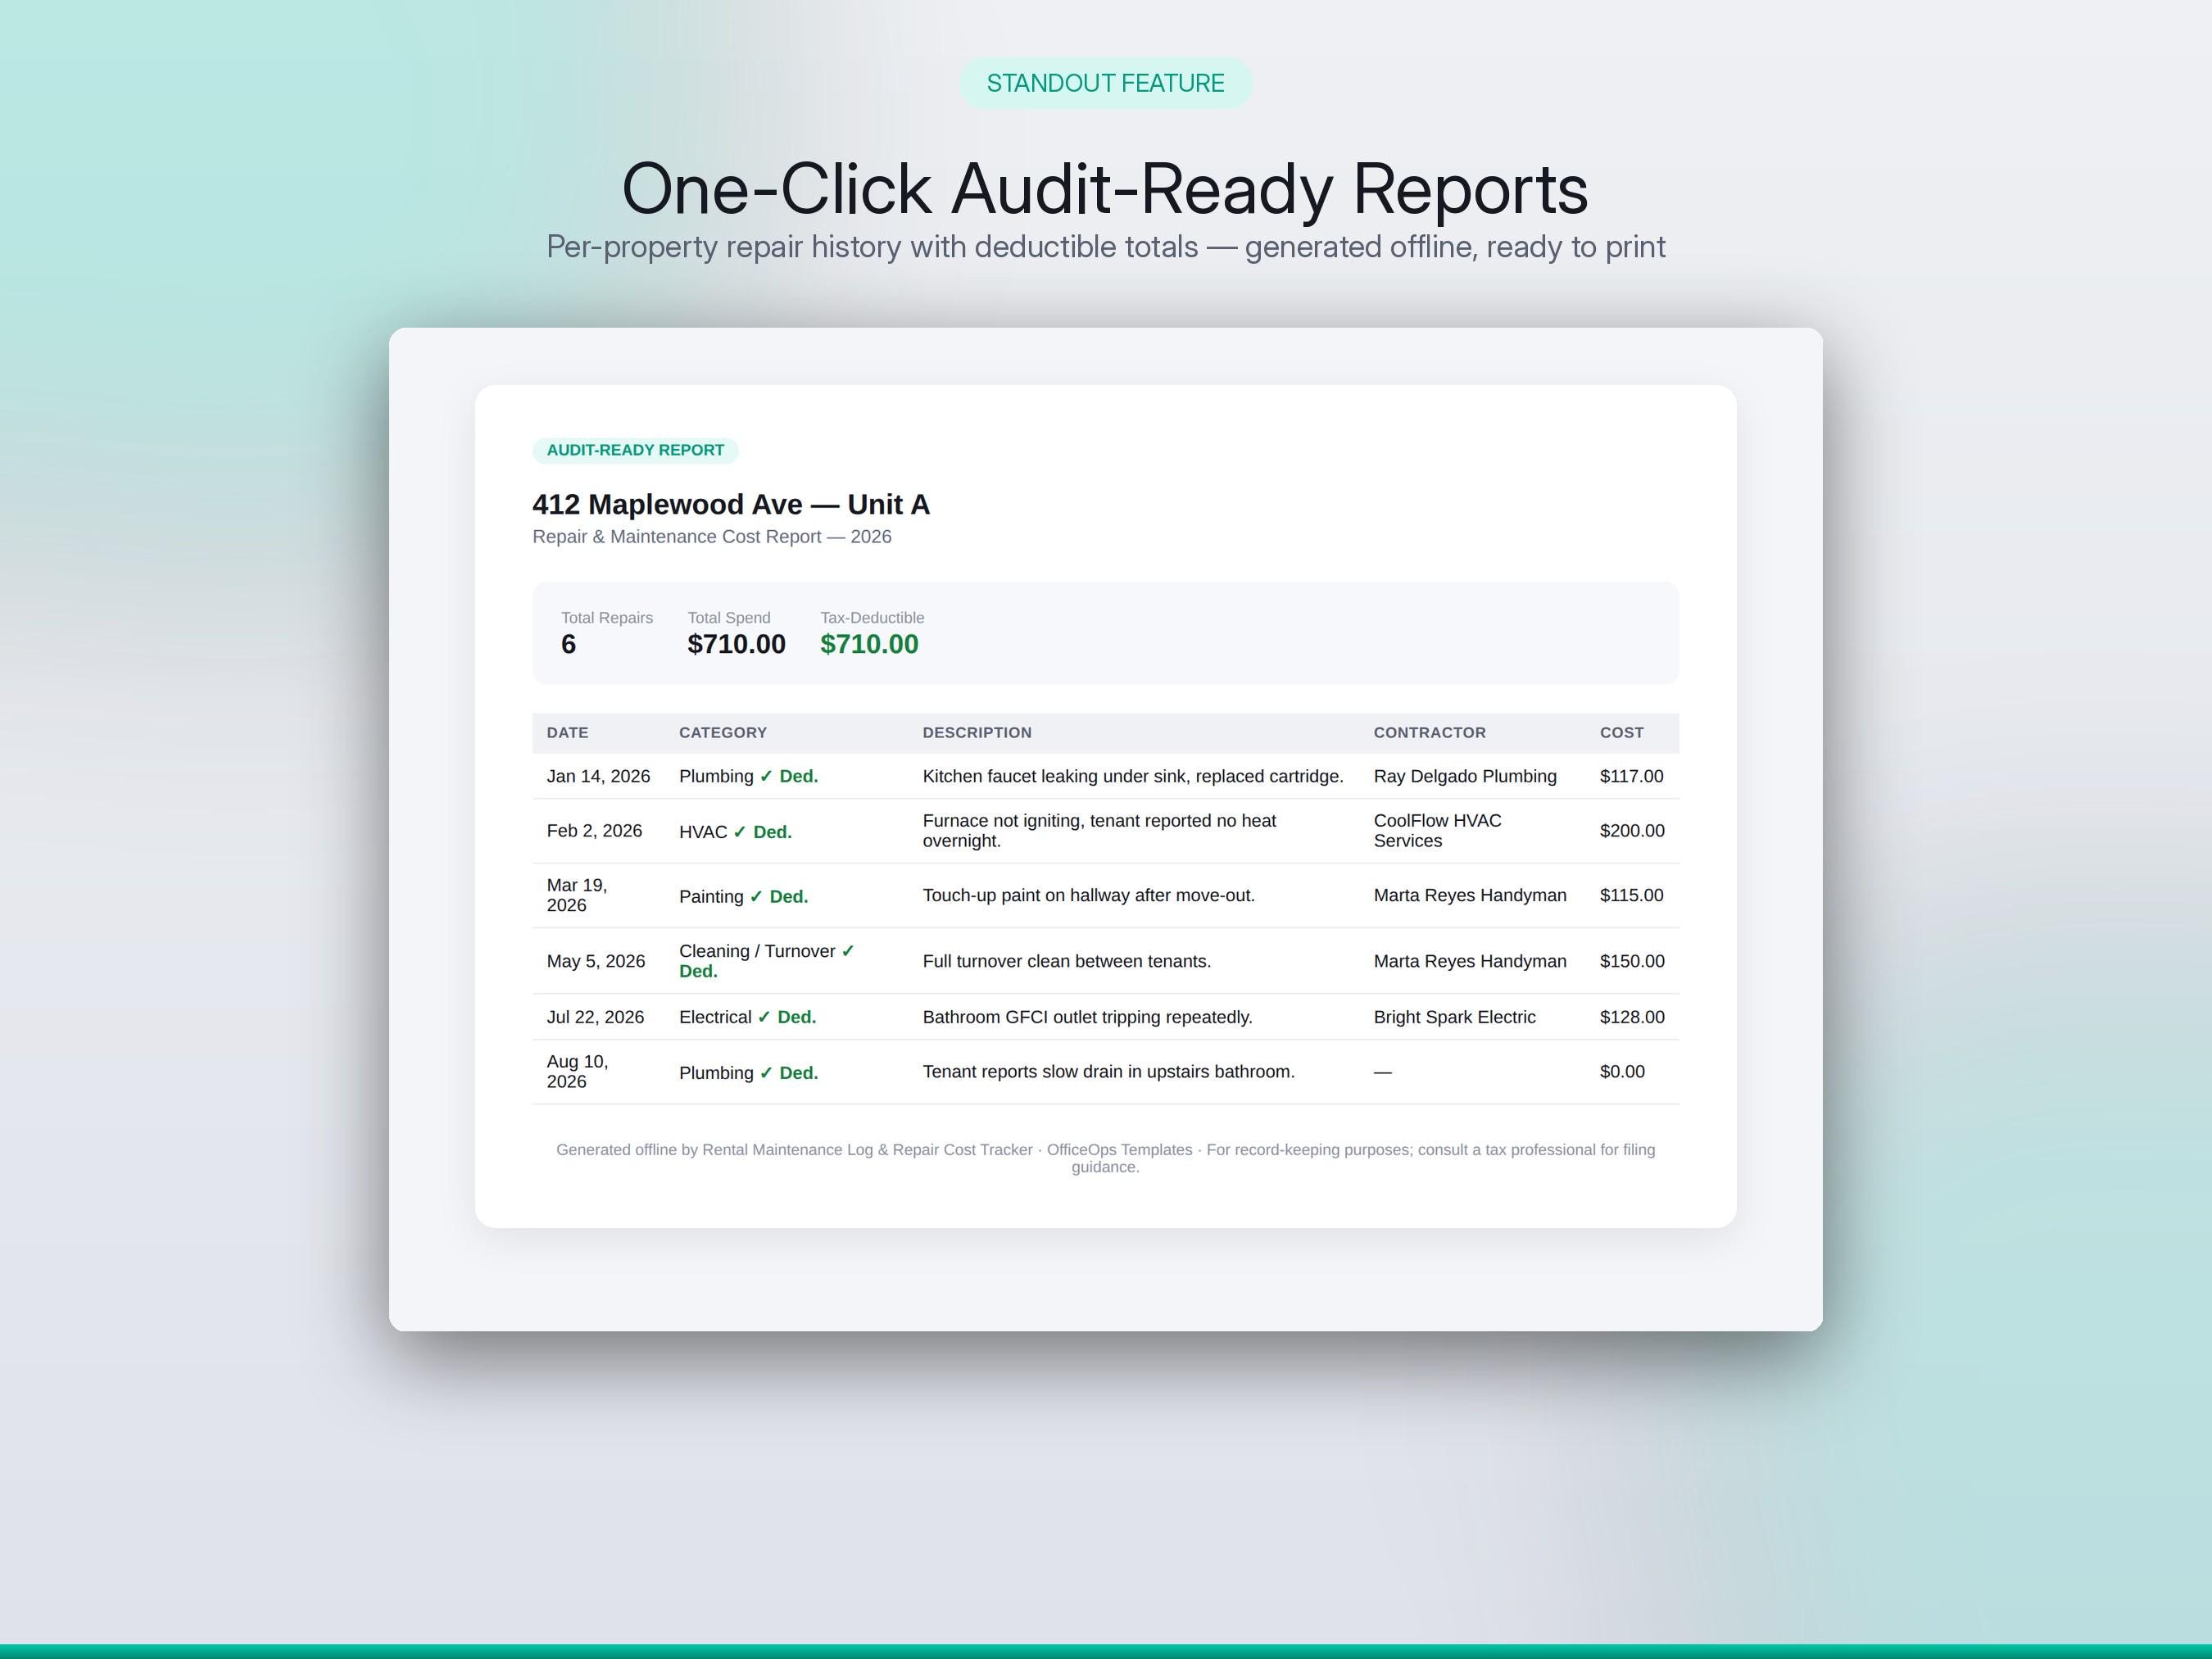Click the furnace not igniting description
The width and height of the screenshot is (2212, 1659).
pyautogui.click(x=1099, y=831)
